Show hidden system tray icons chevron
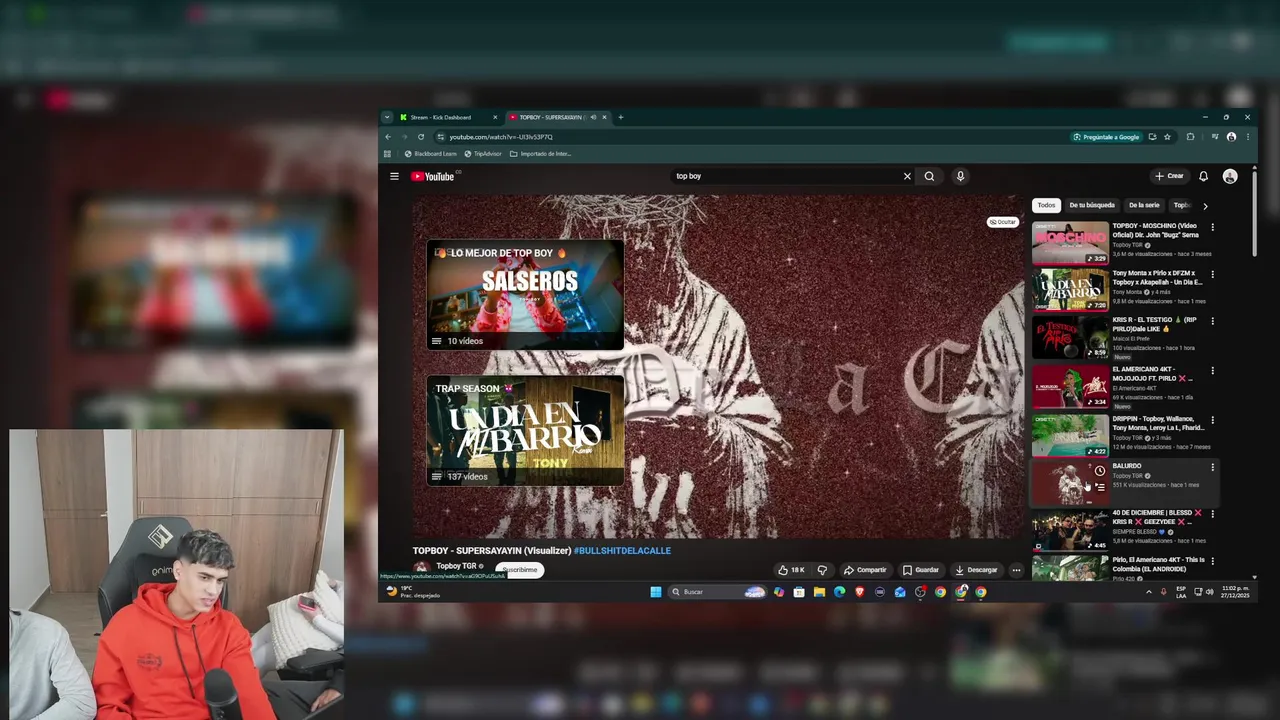1280x720 pixels. point(1148,592)
